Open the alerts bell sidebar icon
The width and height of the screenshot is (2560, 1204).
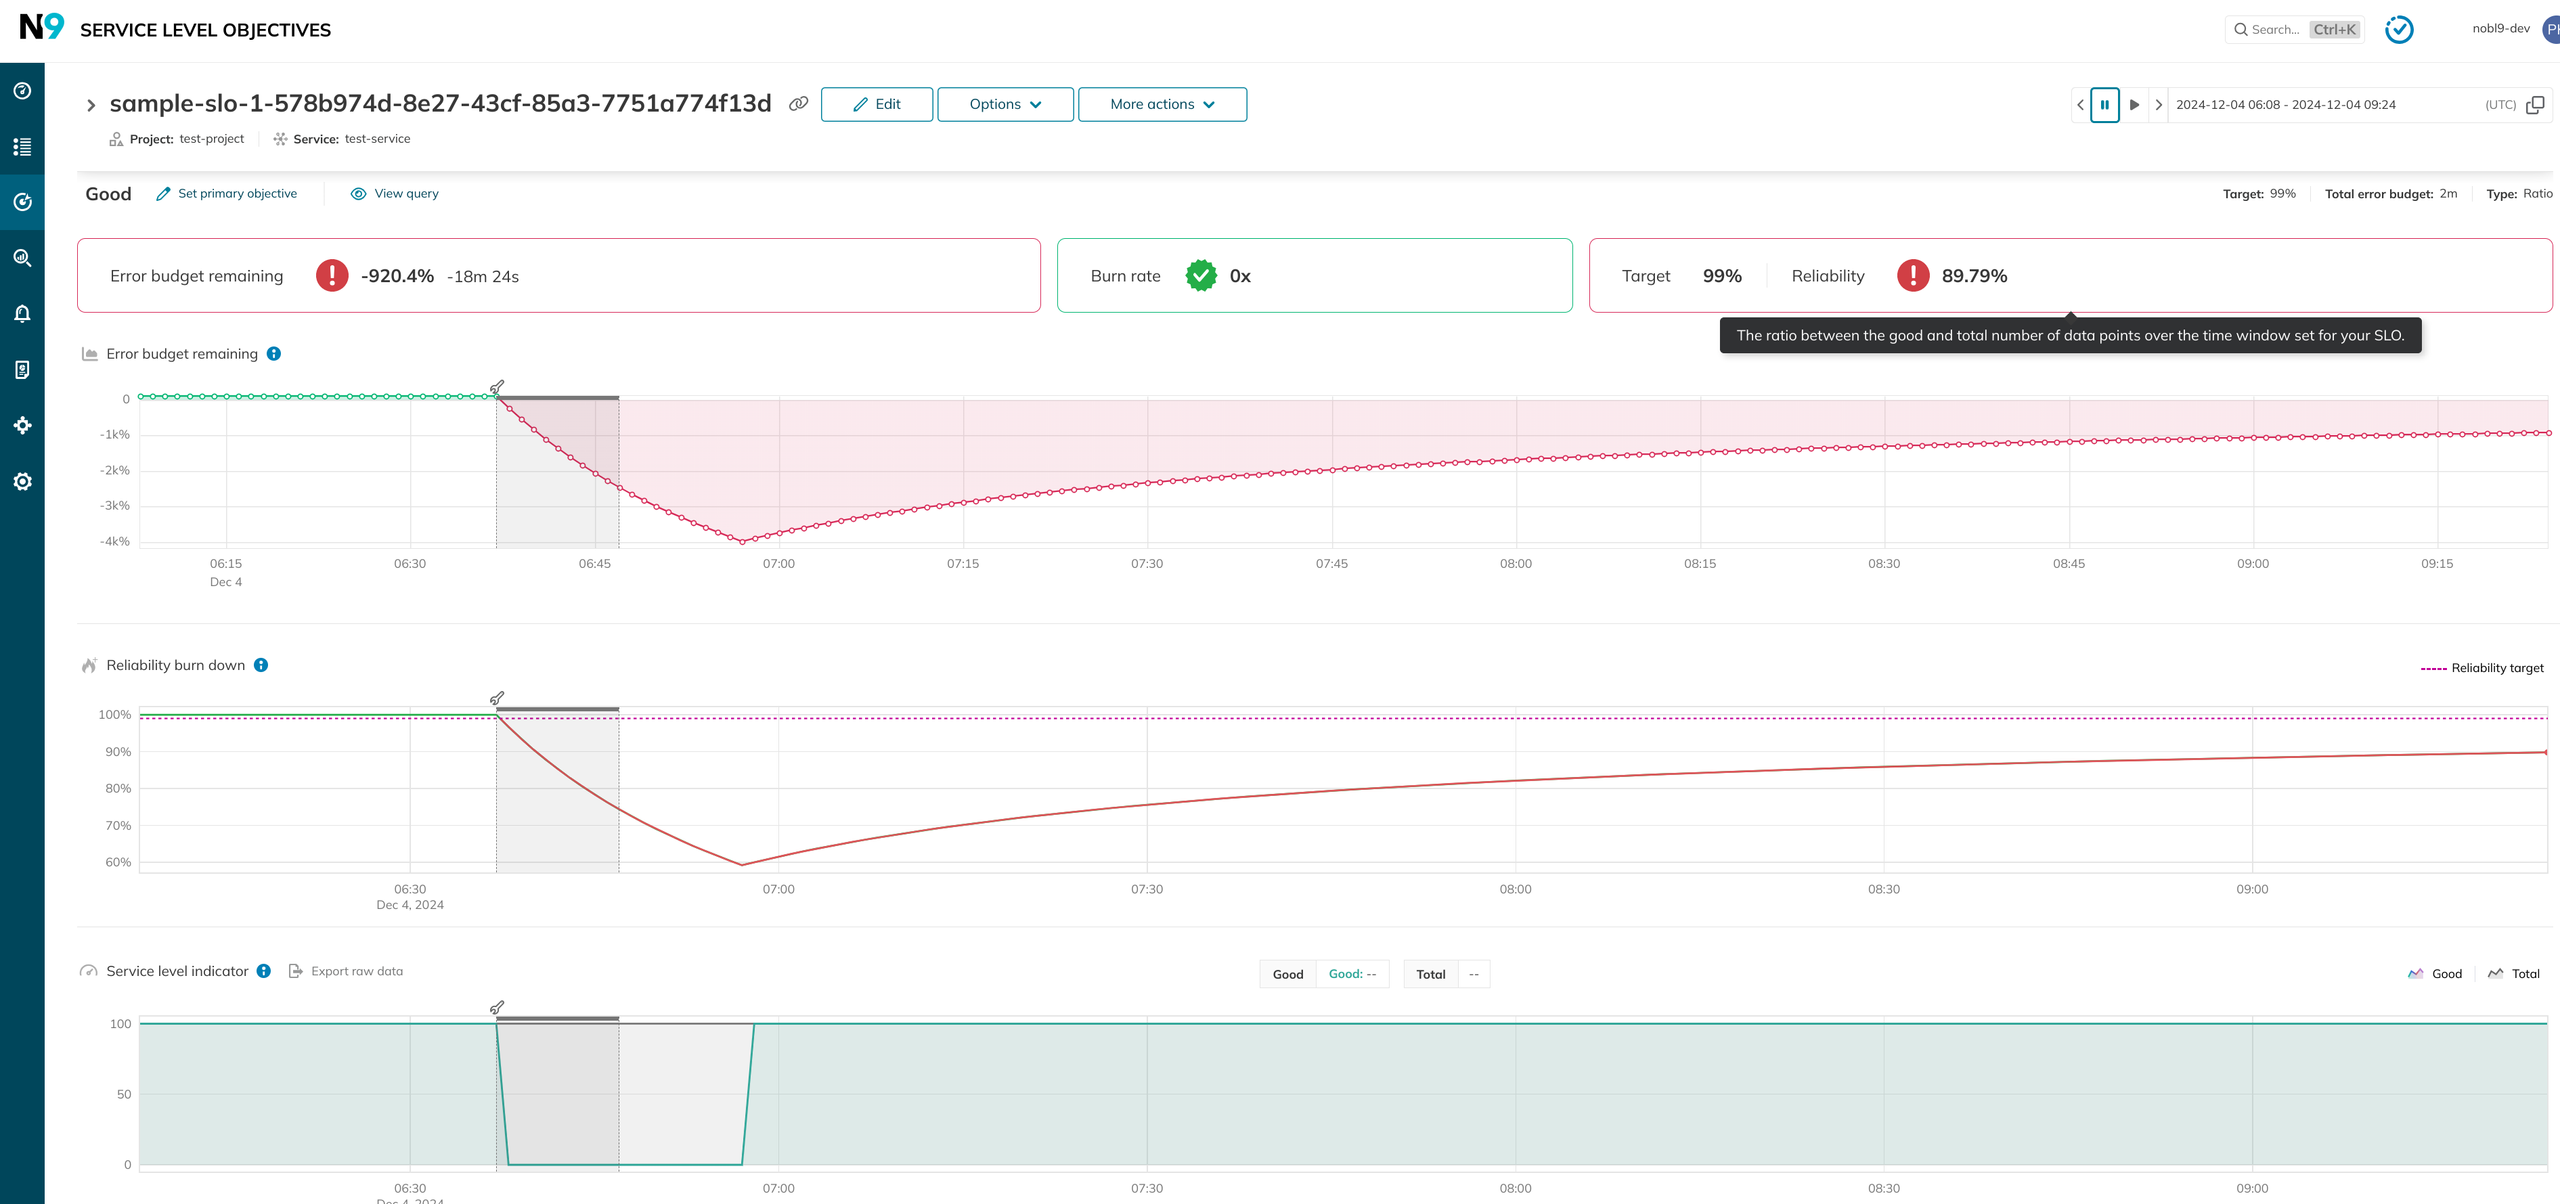(22, 314)
